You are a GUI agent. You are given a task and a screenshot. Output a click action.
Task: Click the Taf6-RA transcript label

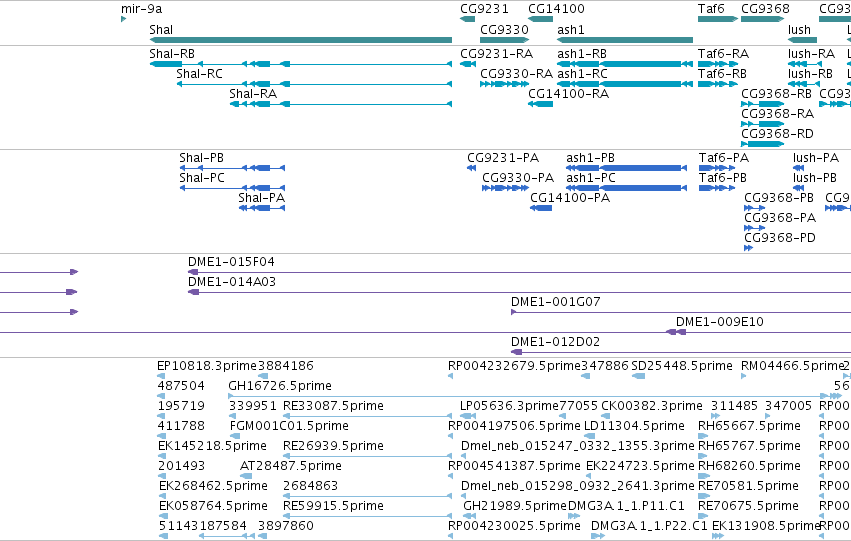(x=723, y=54)
